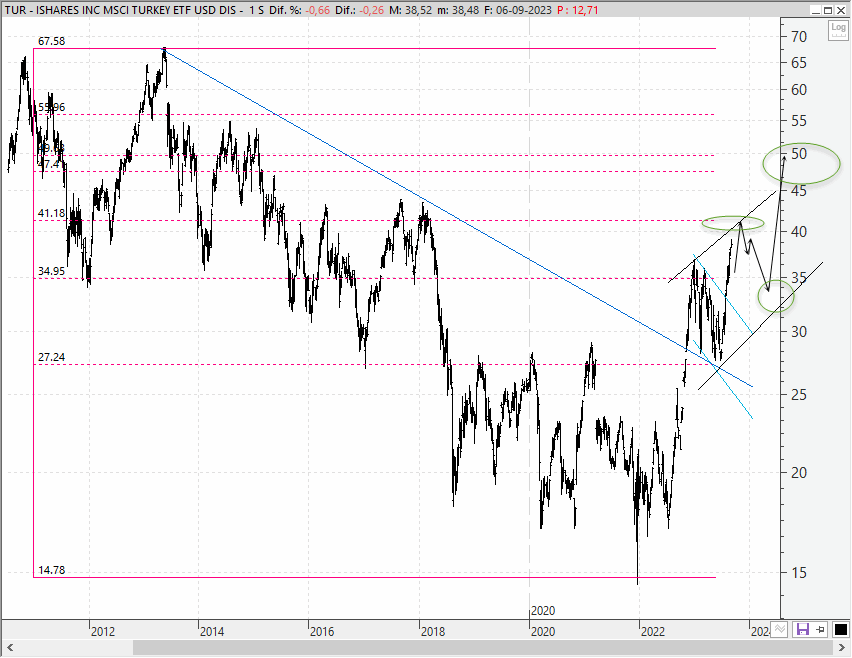This screenshot has width=852, height=658.
Task: Click the 67.58 top level label
Action: click(x=52, y=41)
